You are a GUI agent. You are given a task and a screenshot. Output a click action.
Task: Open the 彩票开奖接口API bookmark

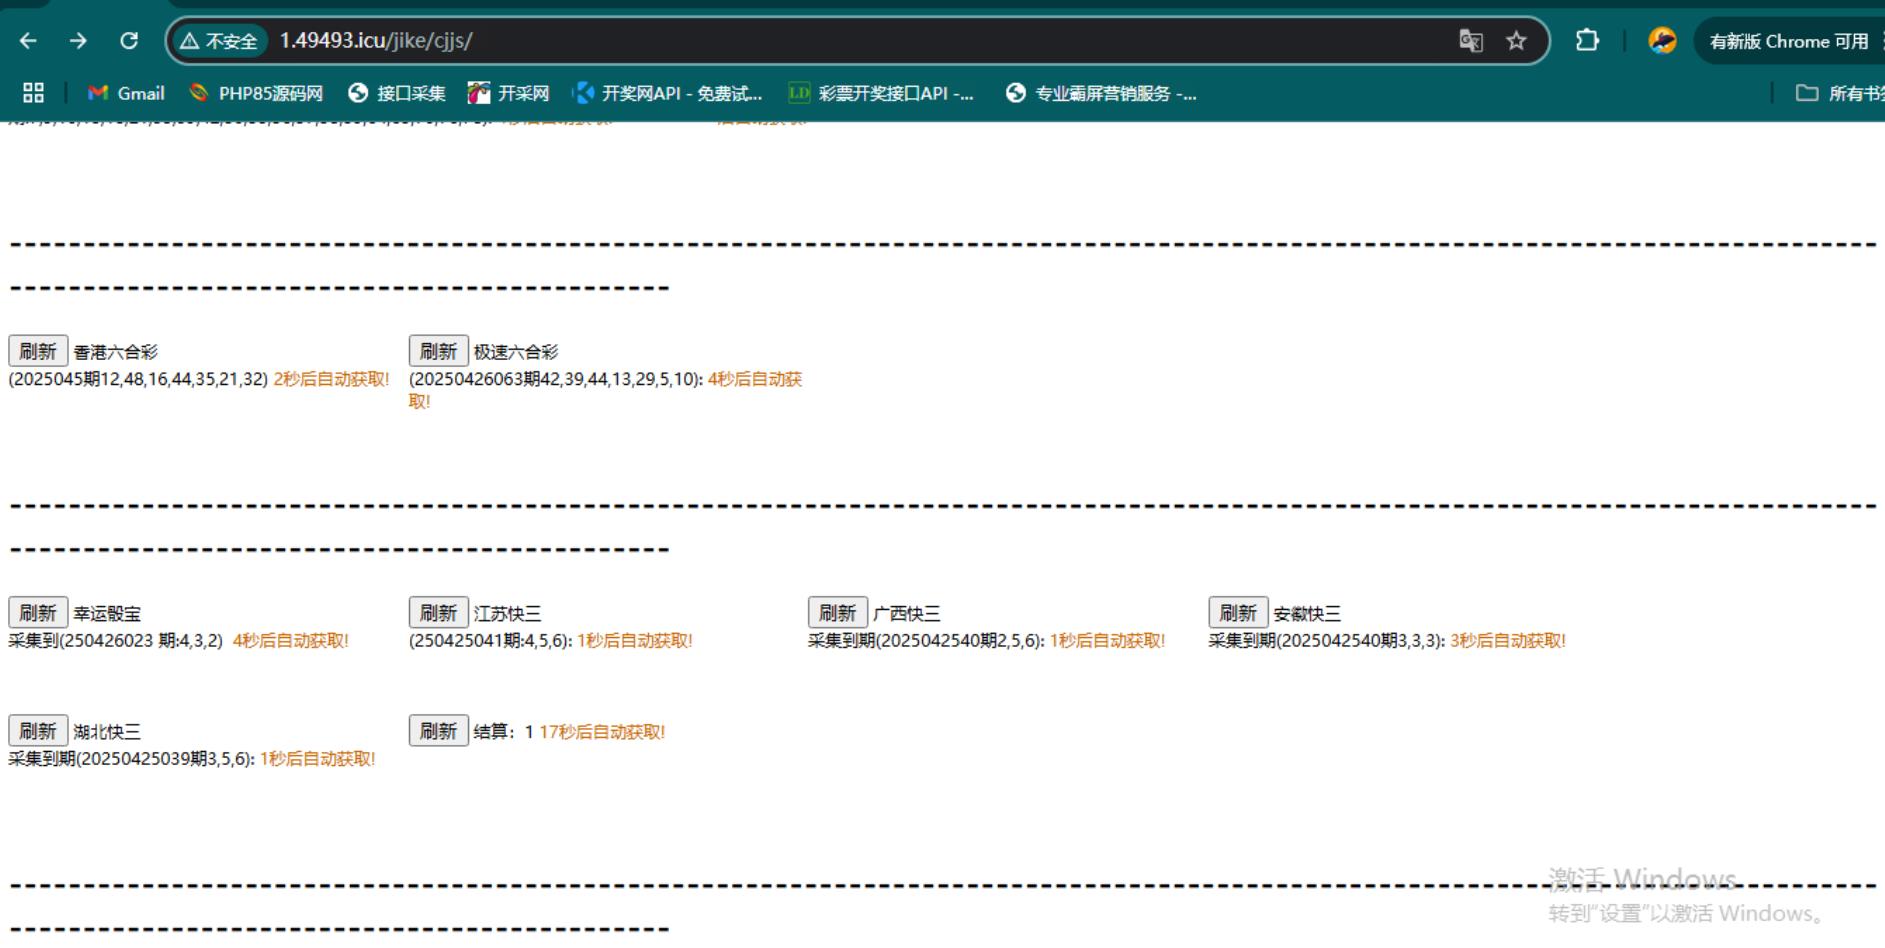point(881,93)
